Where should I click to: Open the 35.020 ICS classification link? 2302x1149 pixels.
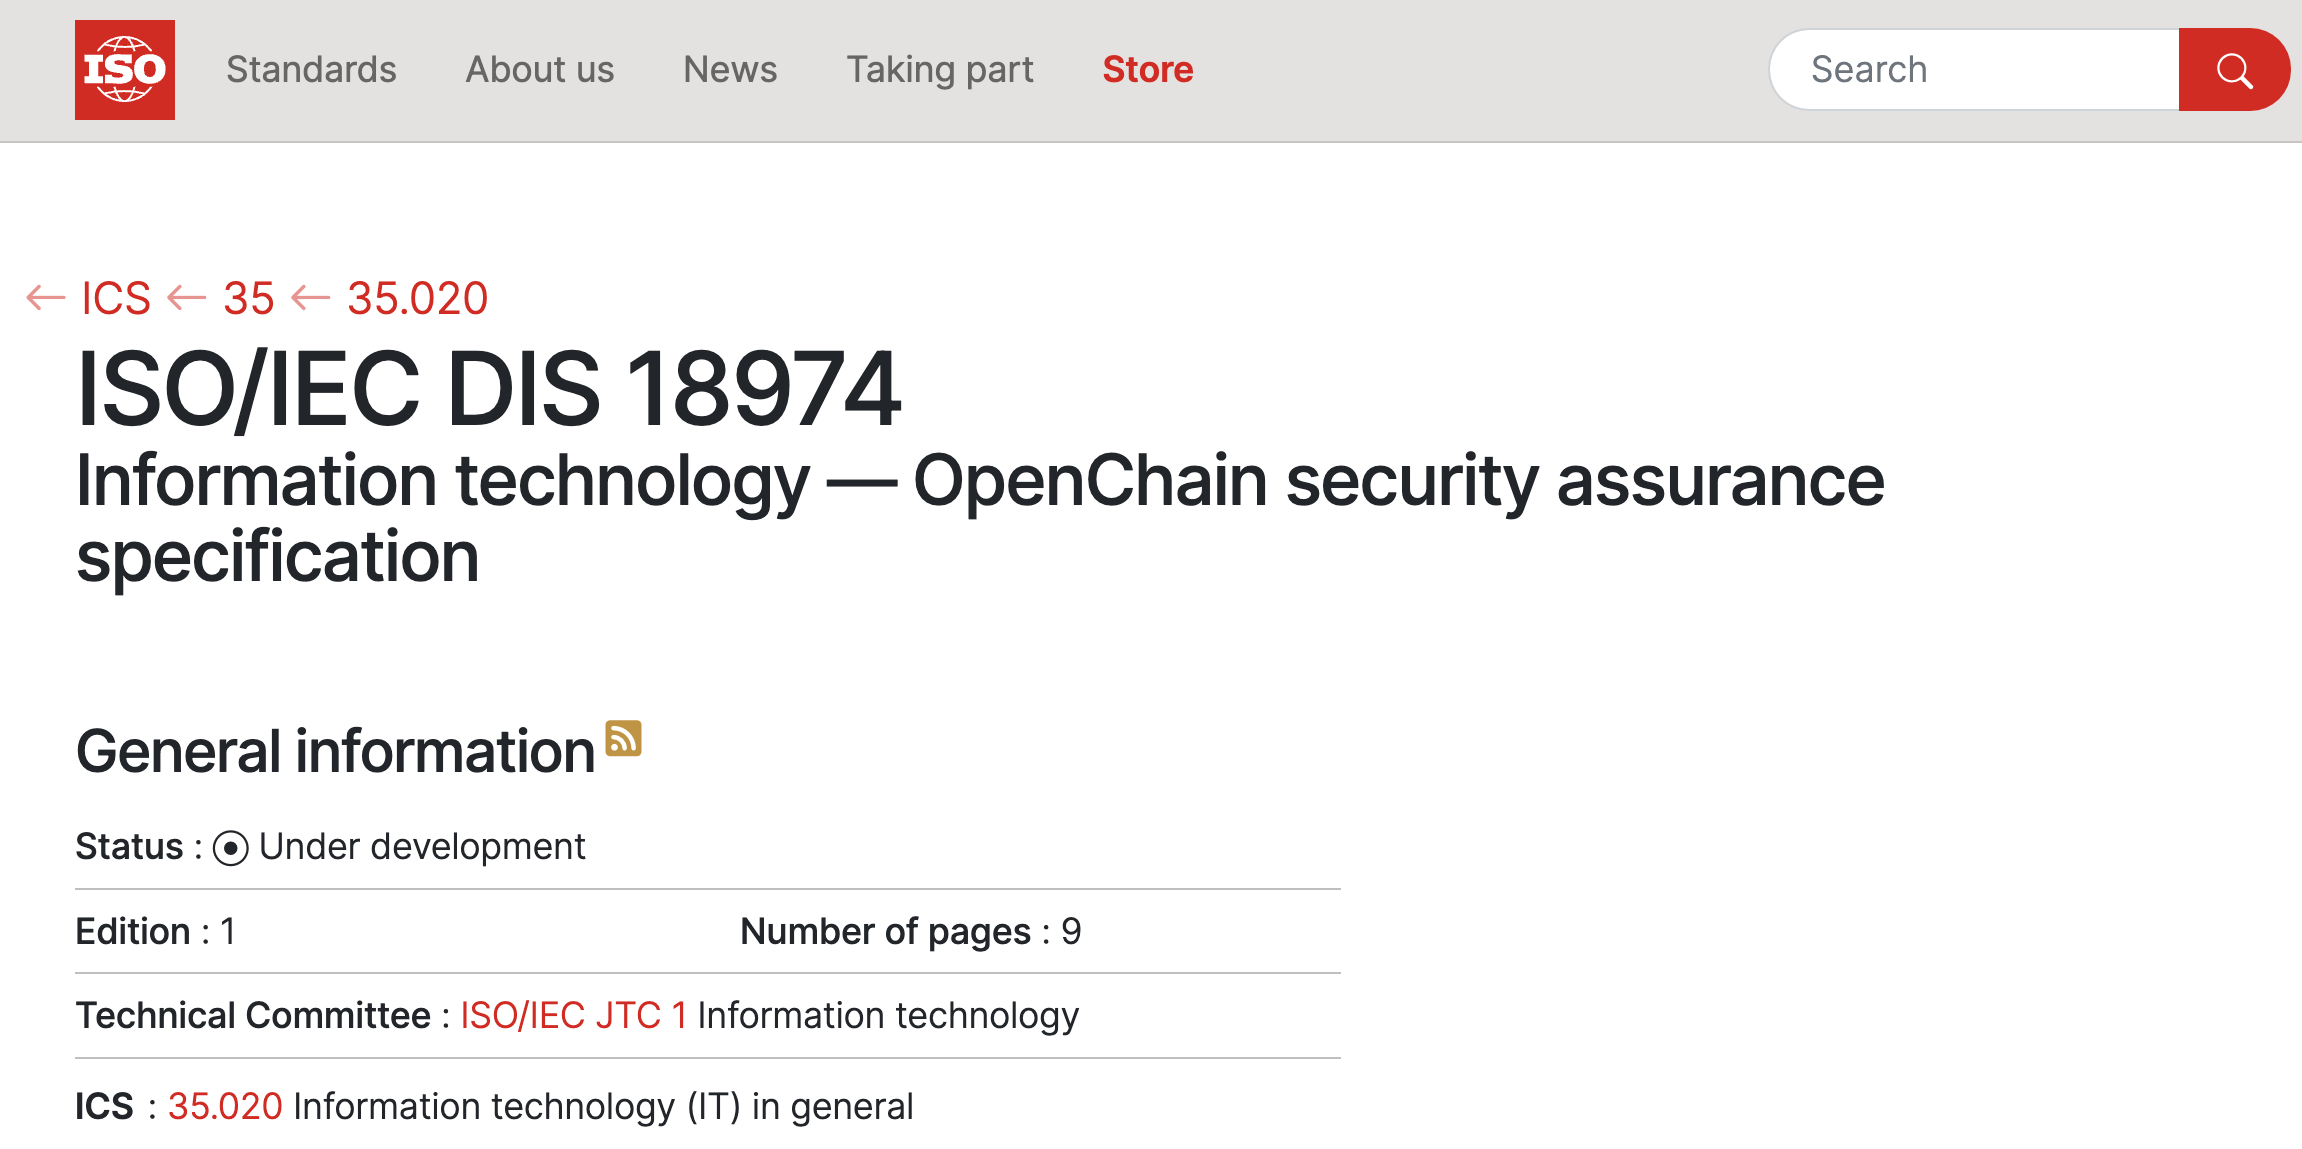(225, 1107)
